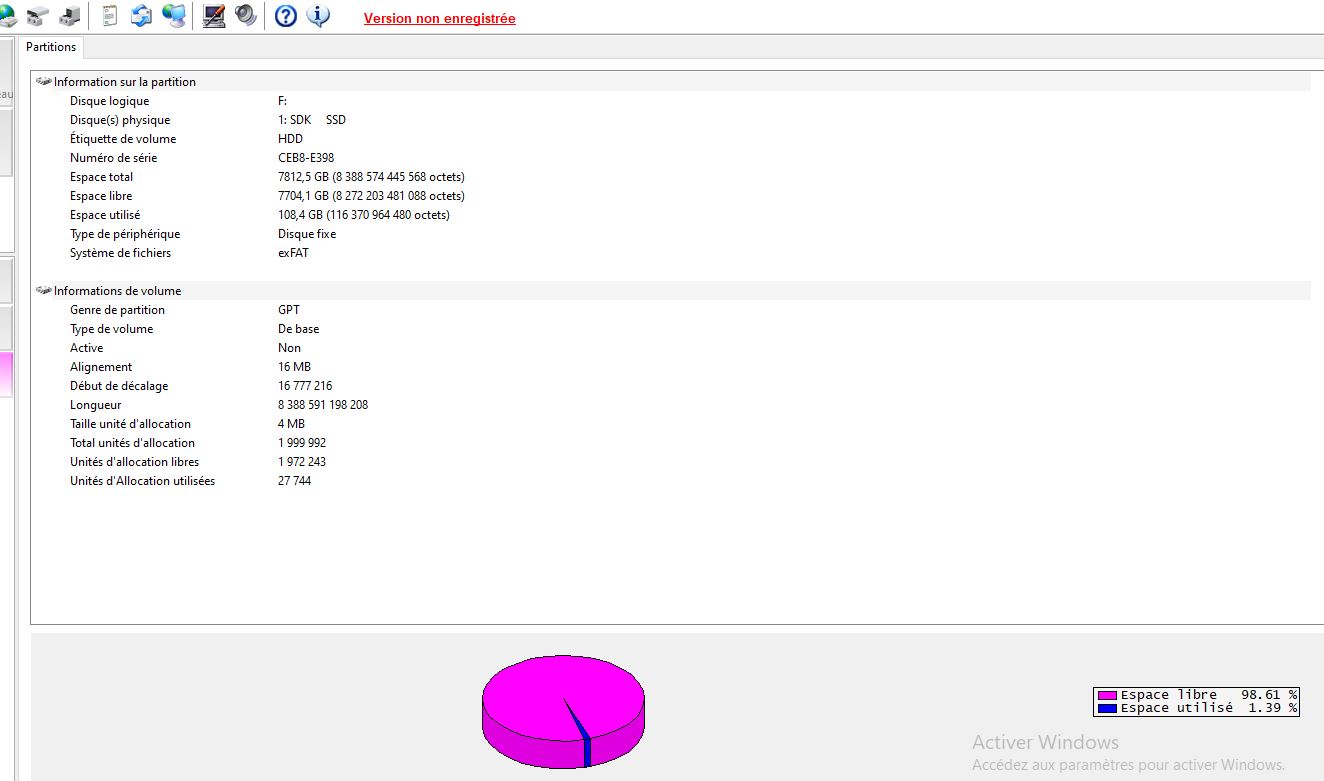Click the speaker sound toolbar icon
This screenshot has height=781, width=1324.
click(246, 16)
